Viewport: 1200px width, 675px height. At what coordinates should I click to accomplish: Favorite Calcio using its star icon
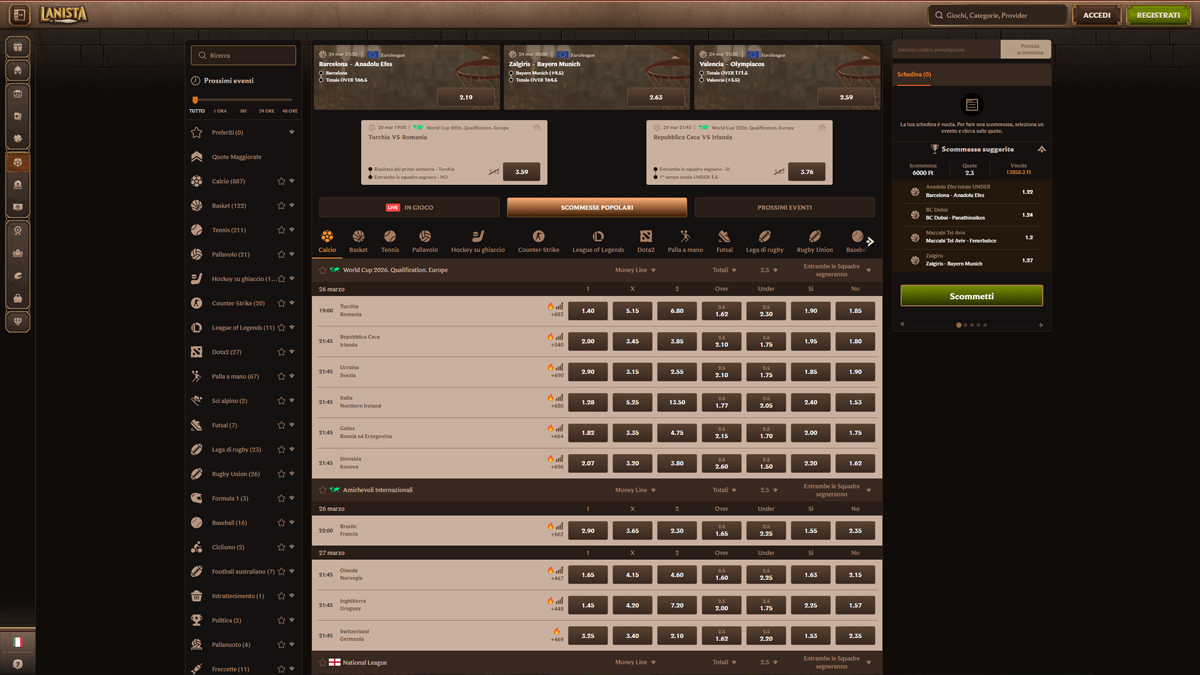click(281, 181)
